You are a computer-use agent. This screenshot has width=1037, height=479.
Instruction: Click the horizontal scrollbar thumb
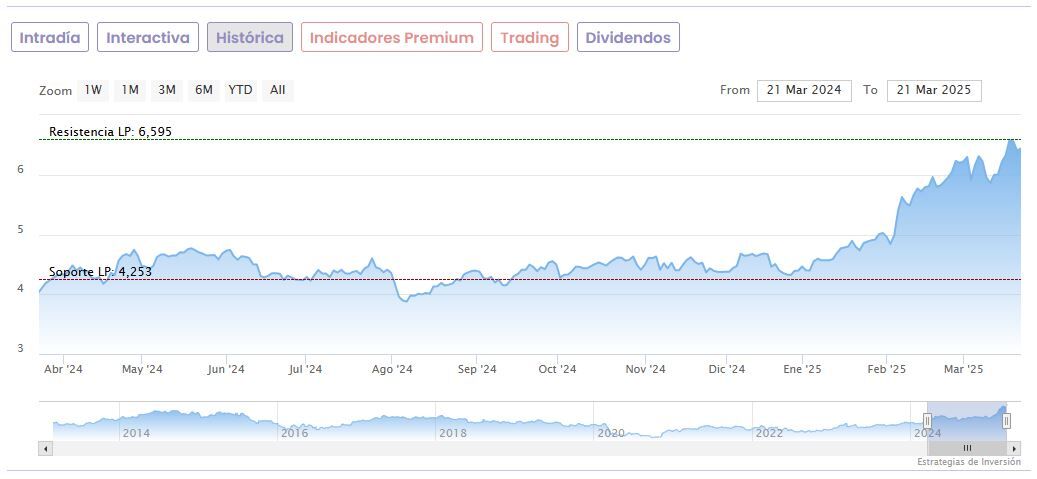(966, 448)
